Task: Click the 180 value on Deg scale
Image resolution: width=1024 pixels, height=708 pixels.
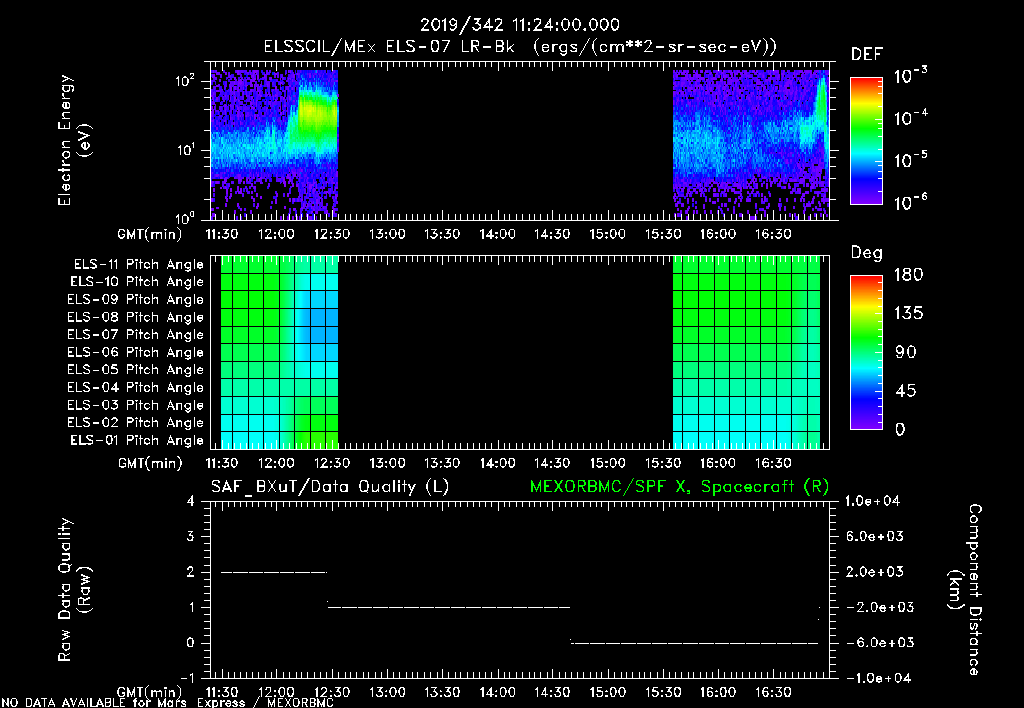Action: (x=908, y=275)
